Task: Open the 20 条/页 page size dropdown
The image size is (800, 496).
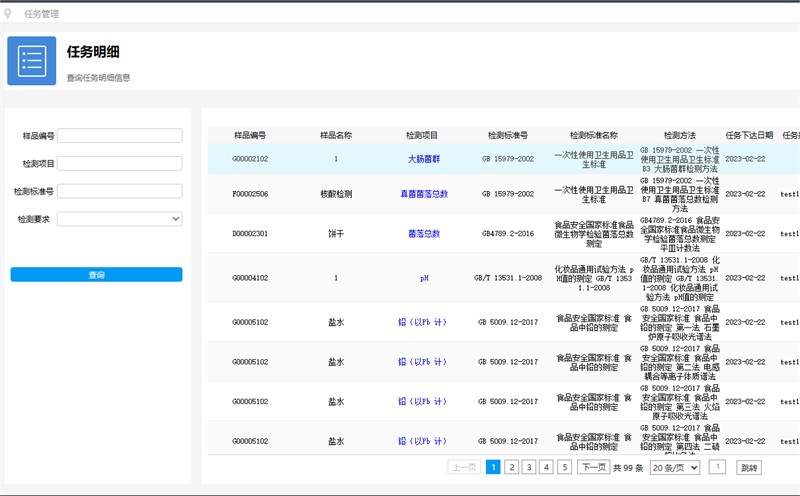Action: [x=675, y=468]
